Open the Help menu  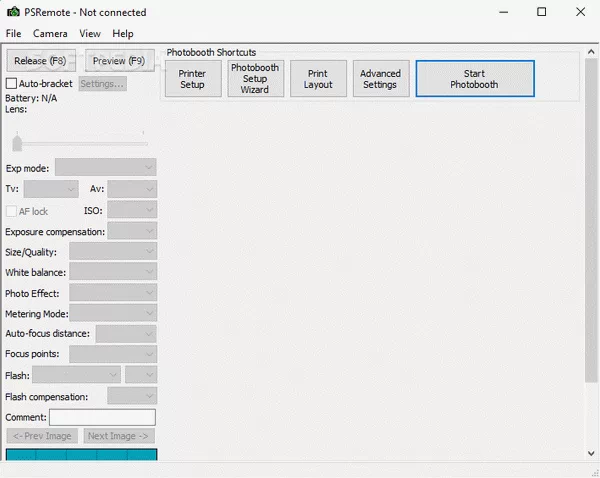pyautogui.click(x=123, y=34)
